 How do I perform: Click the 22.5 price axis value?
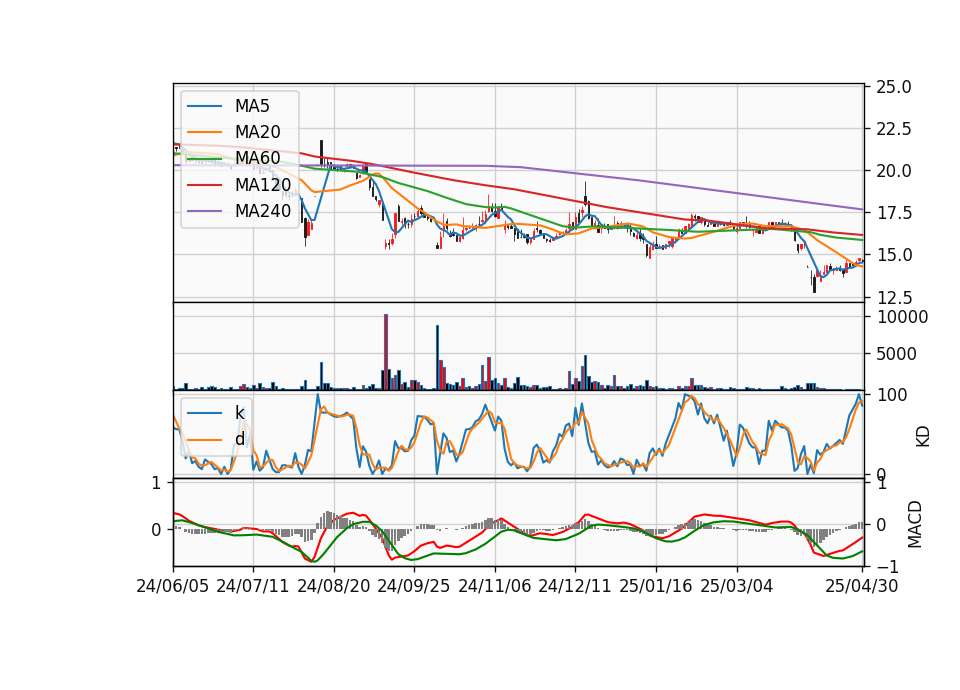coord(894,129)
